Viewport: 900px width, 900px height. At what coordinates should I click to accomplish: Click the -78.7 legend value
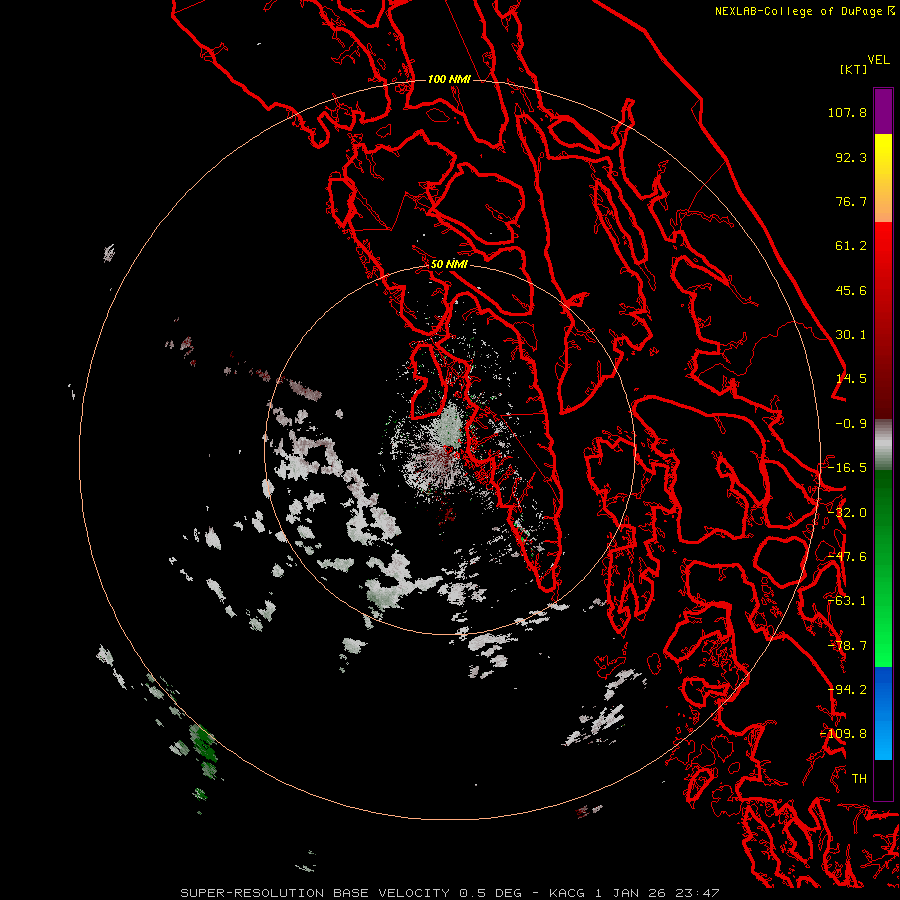click(847, 646)
